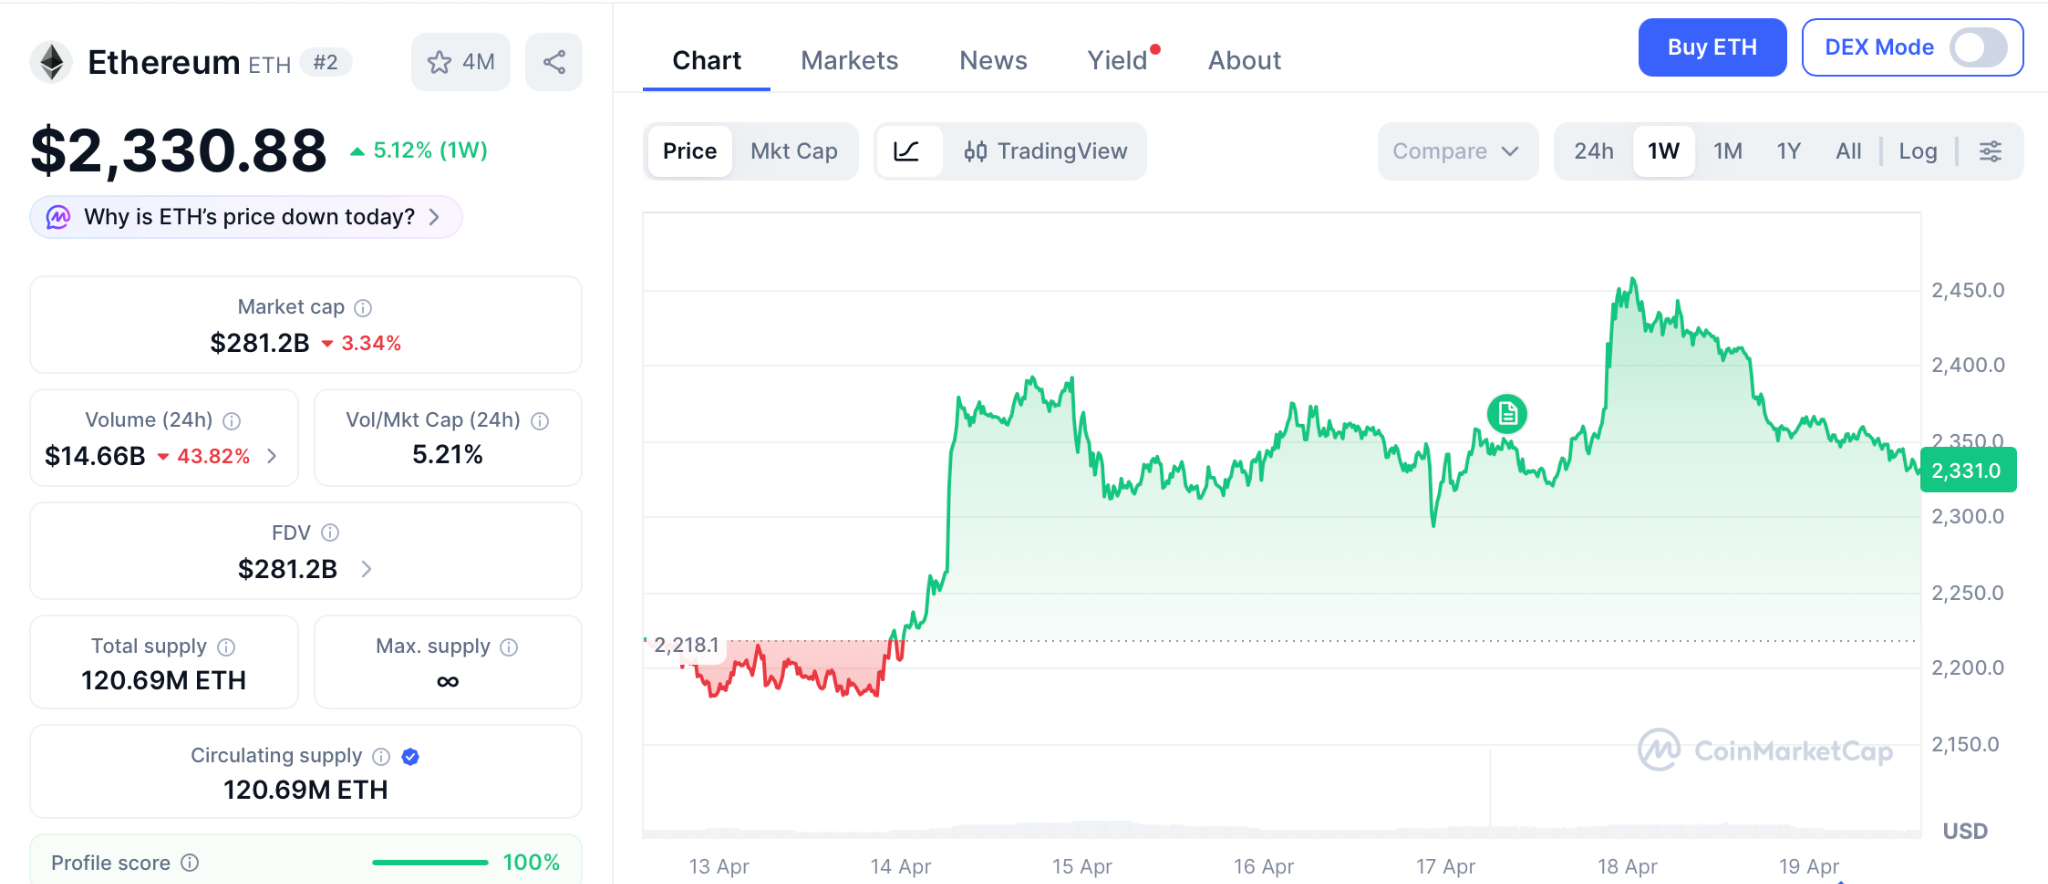Expand Volume (24h) details chevron
The width and height of the screenshot is (2048, 884).
point(272,456)
